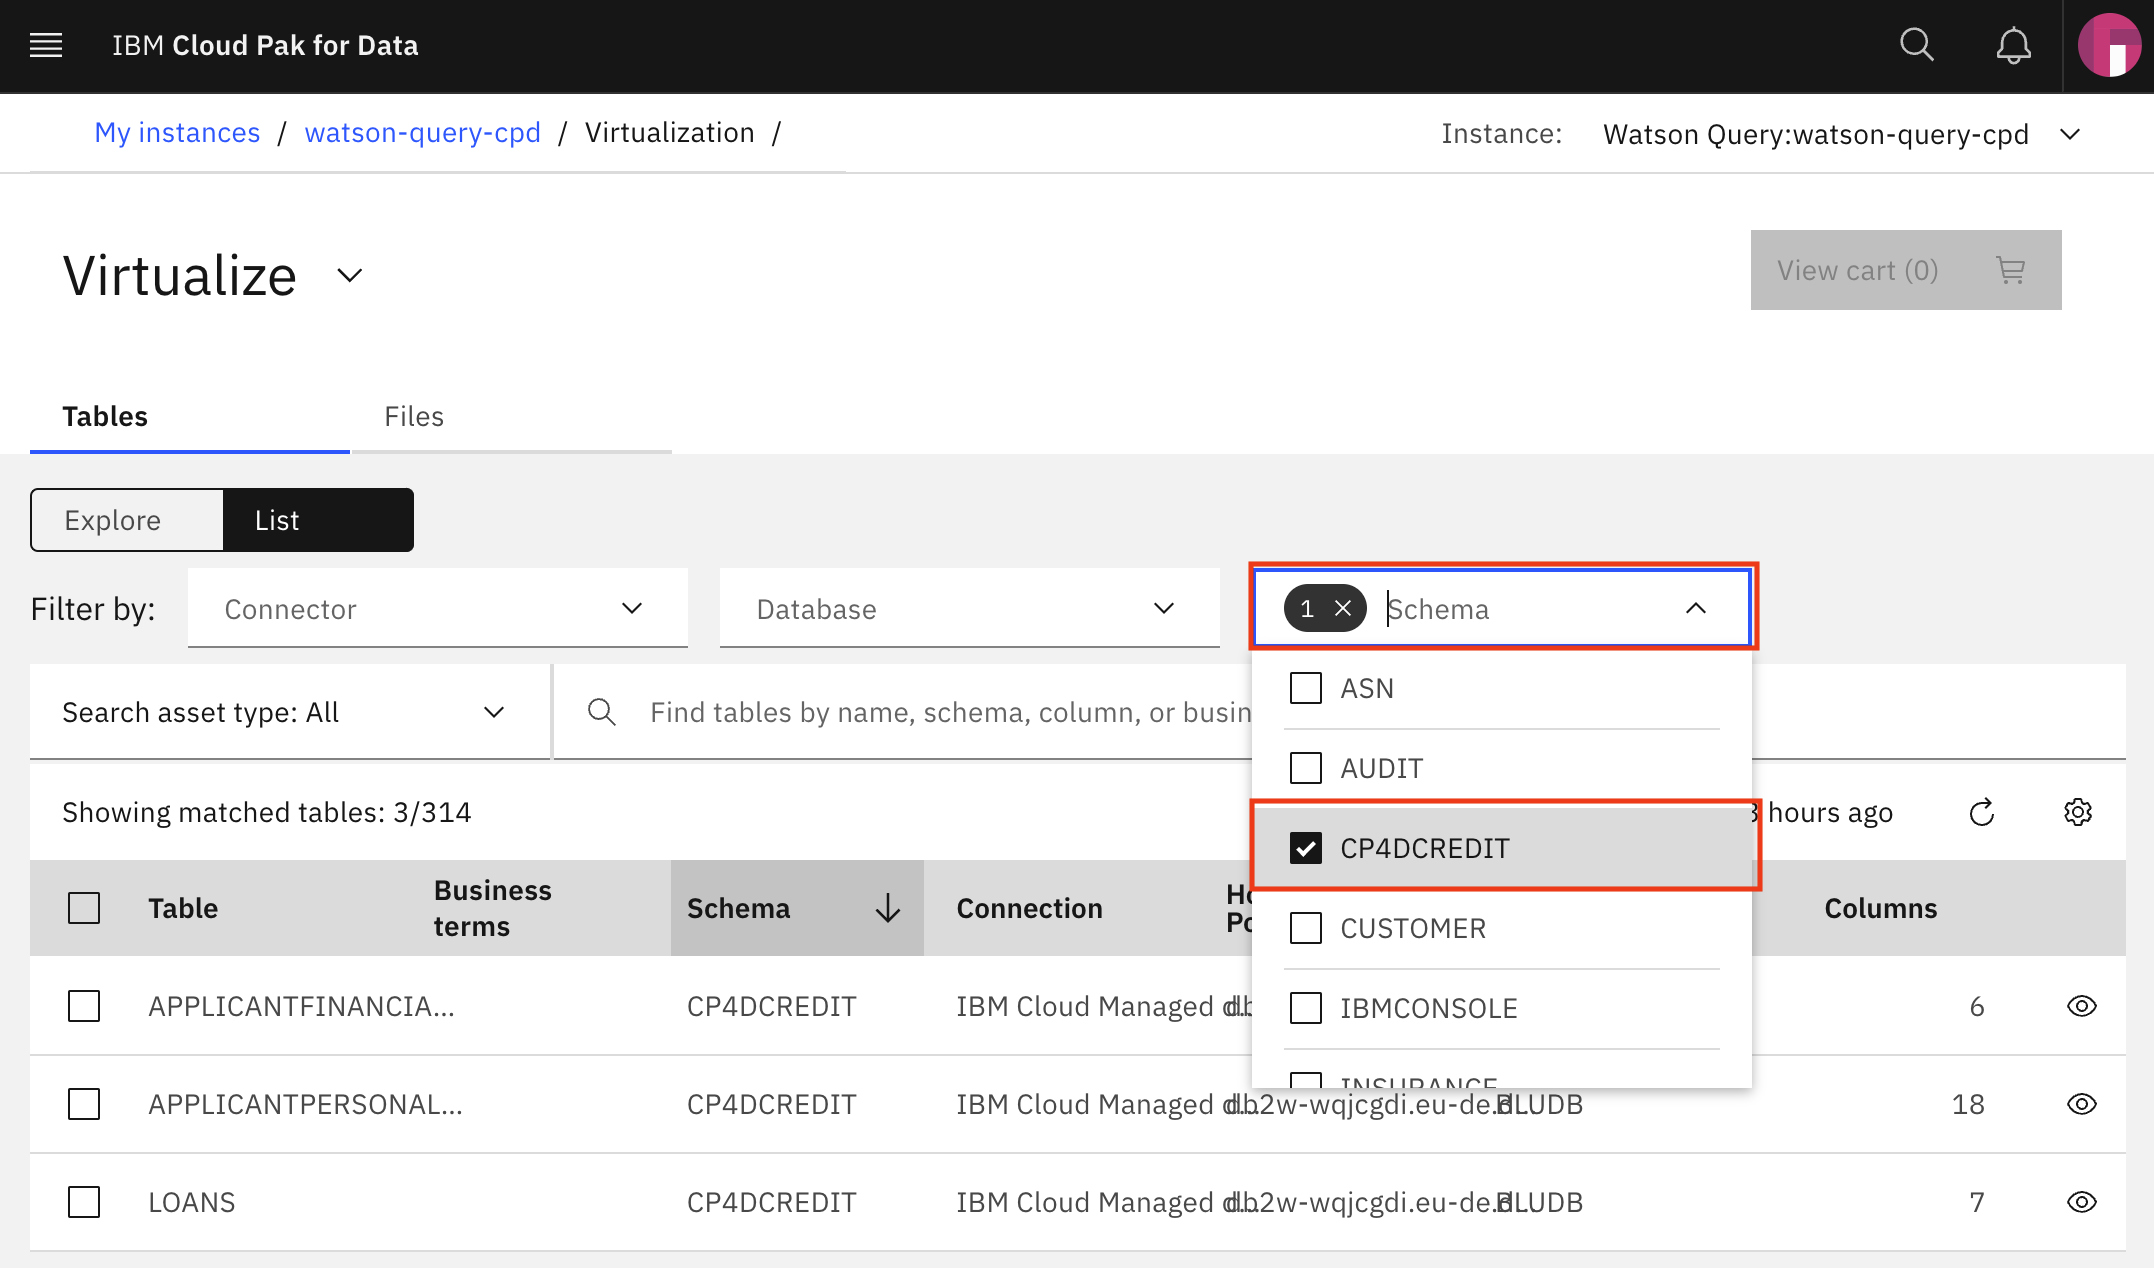Switch to the Files tab

[x=511, y=416]
